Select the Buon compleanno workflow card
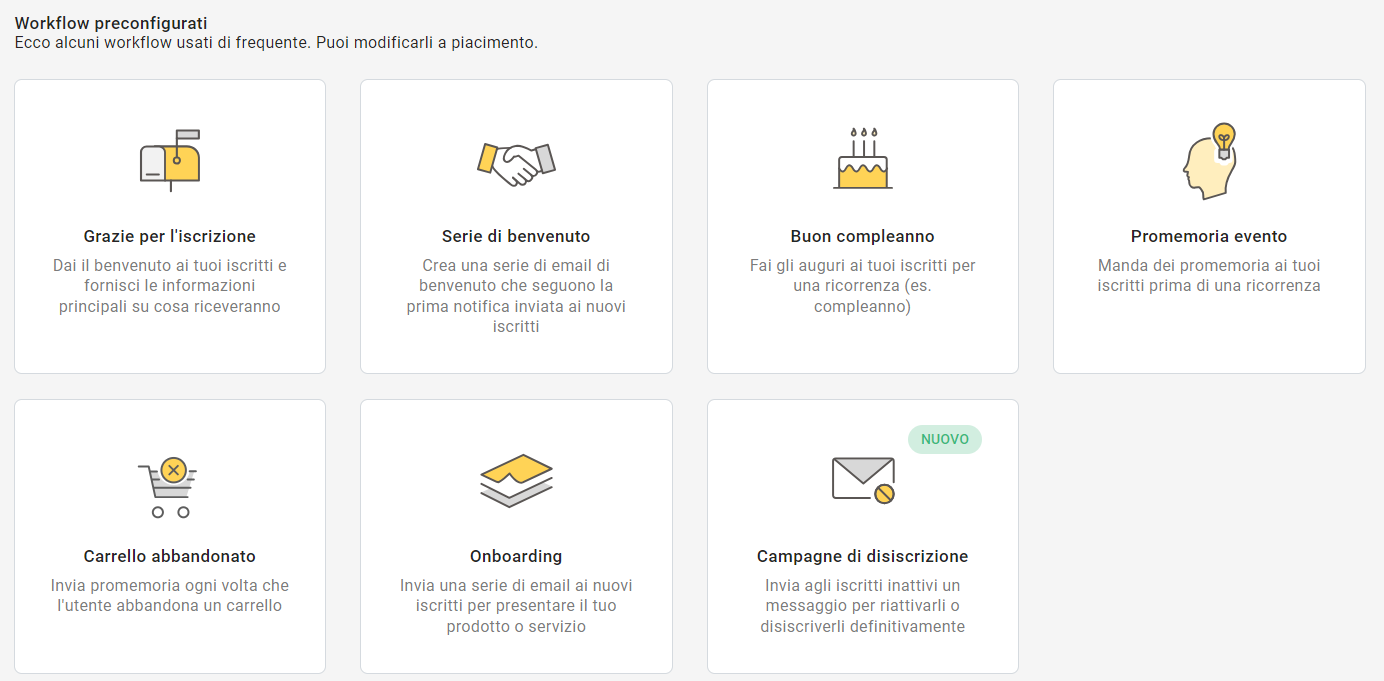Image resolution: width=1384 pixels, height=681 pixels. [x=861, y=226]
